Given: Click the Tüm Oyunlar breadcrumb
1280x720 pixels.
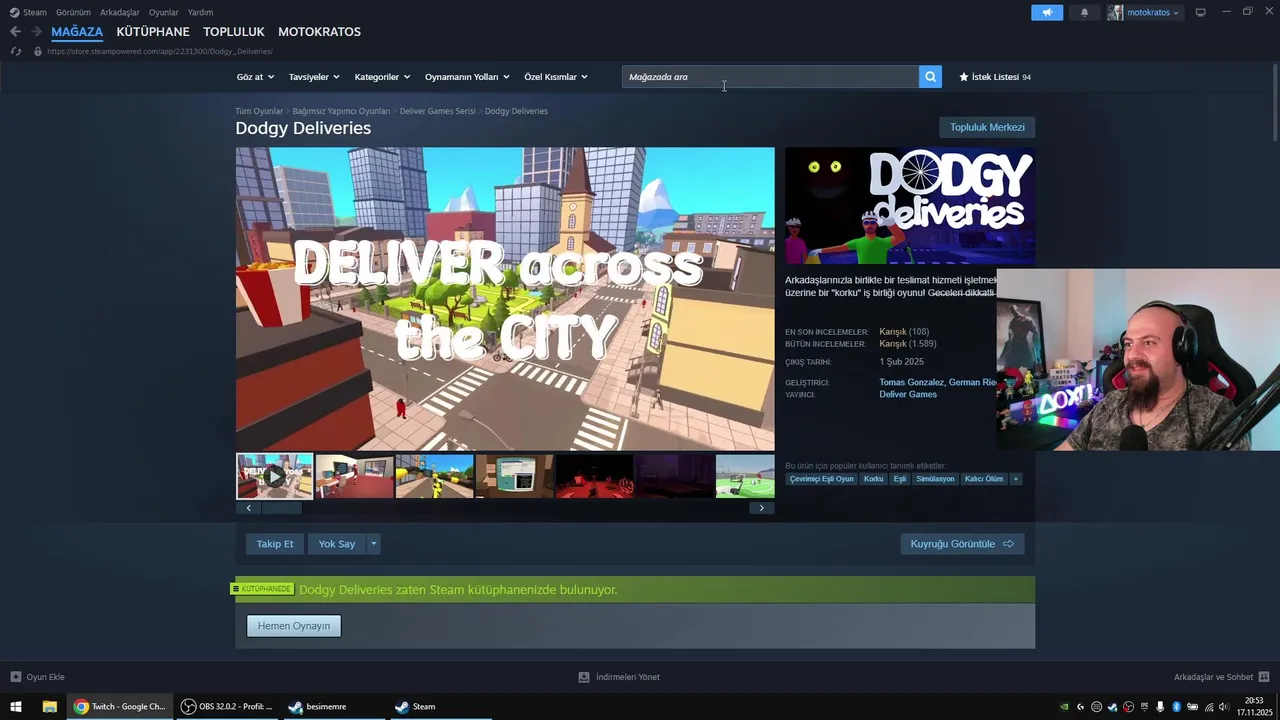Looking at the screenshot, I should coord(259,111).
